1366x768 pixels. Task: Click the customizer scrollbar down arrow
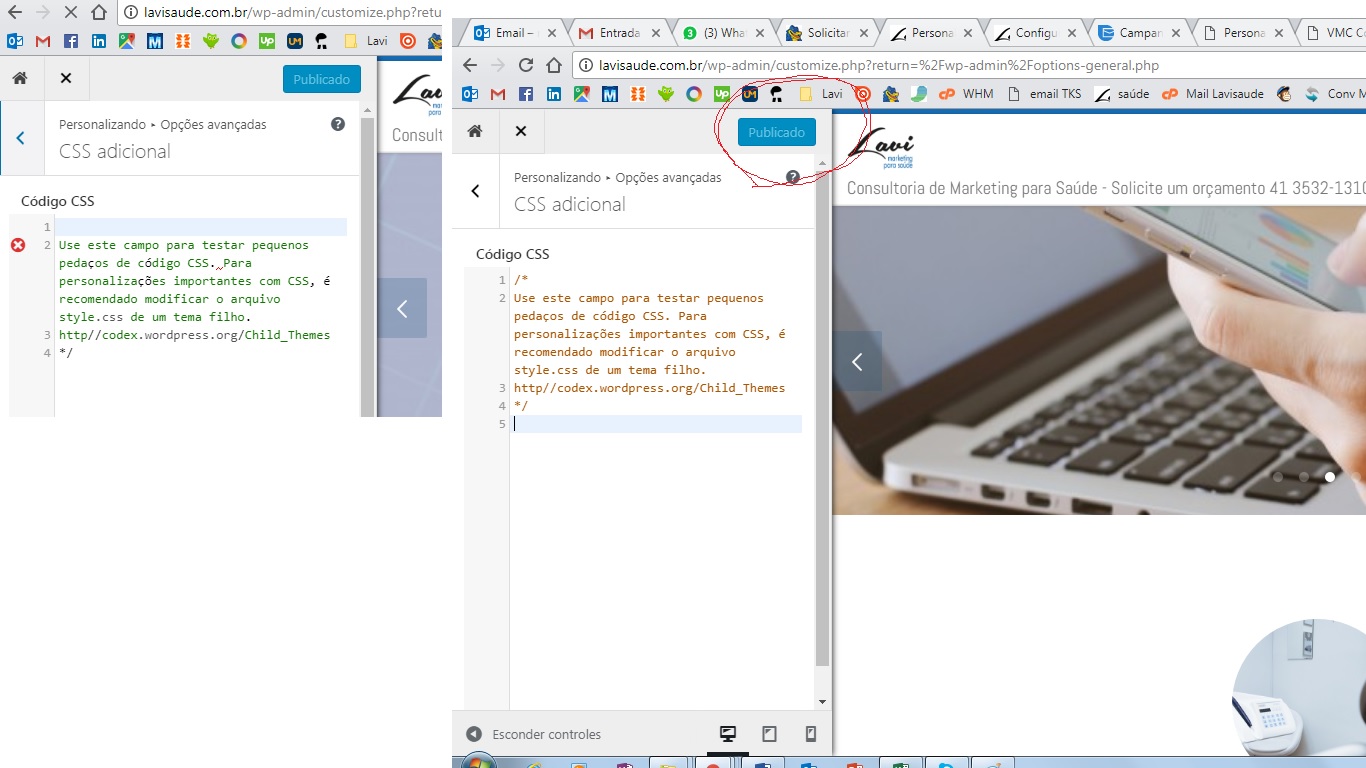pyautogui.click(x=822, y=702)
